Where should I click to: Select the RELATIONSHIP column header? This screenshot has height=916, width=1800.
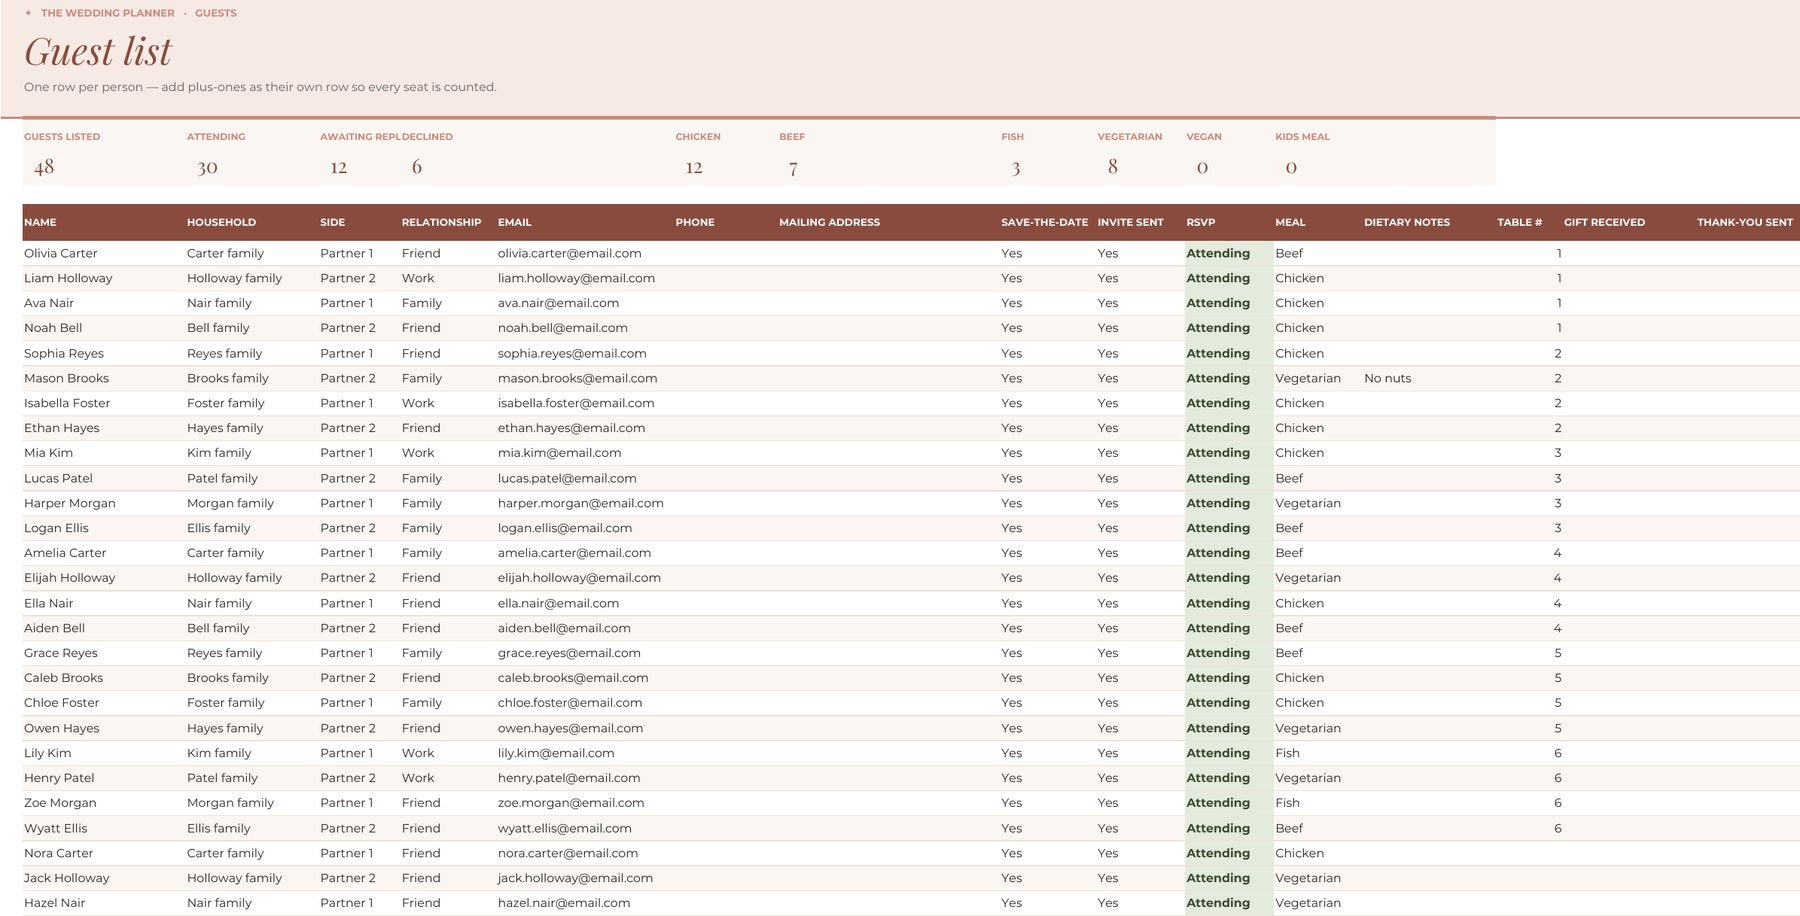point(441,222)
